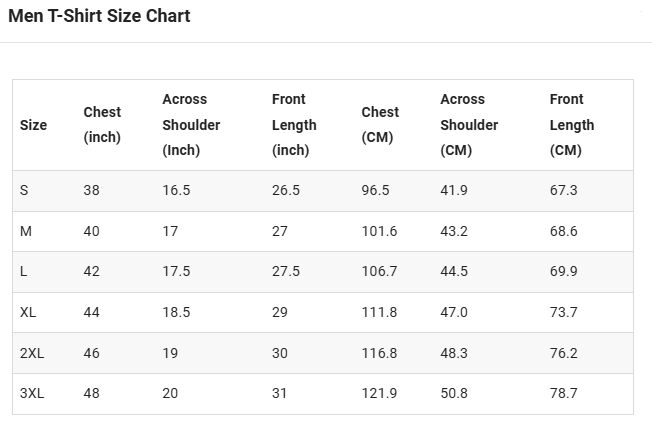Click the Front Length (inch) header
Image resolution: width=652 pixels, height=445 pixels.
click(x=294, y=125)
